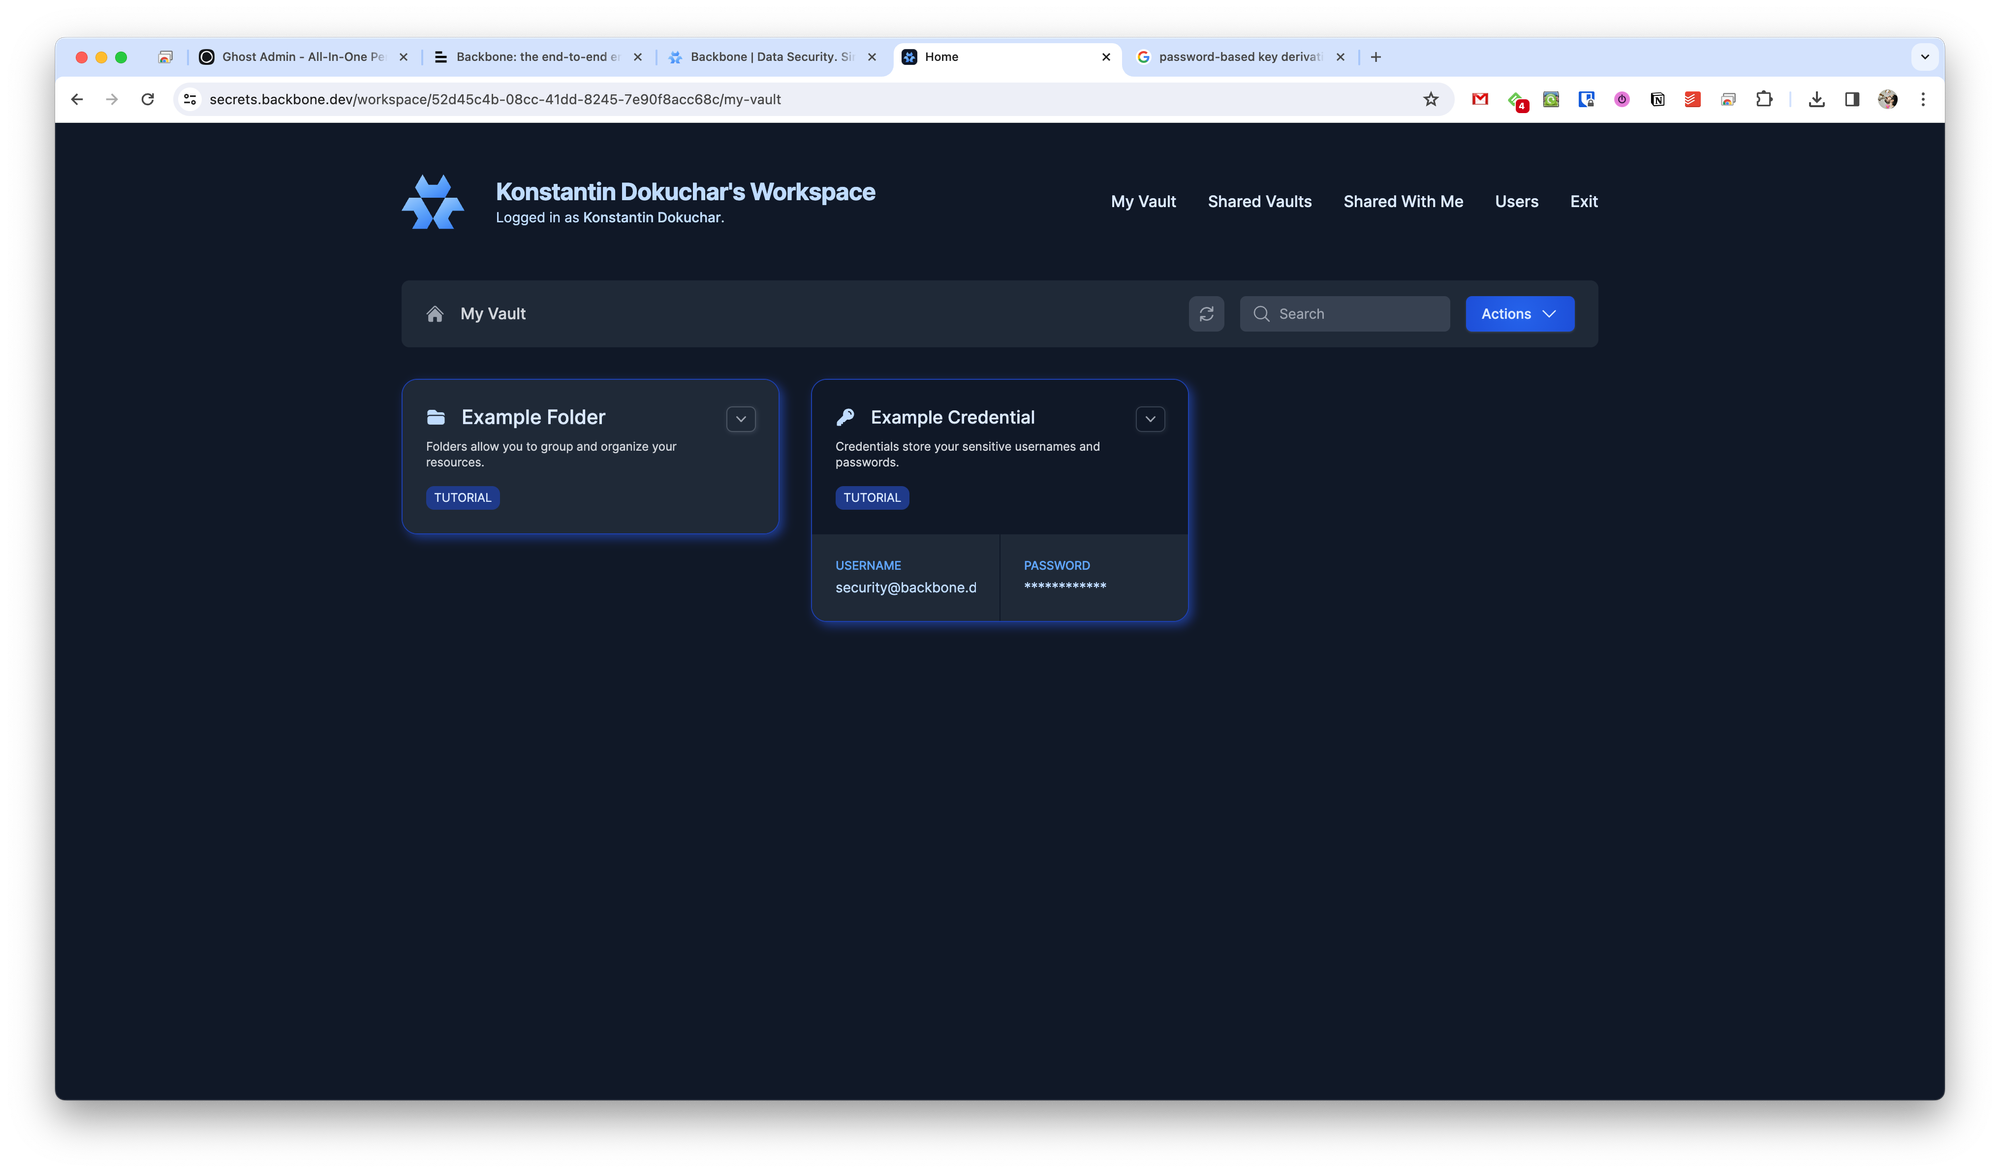Click the Backbone logo icon
This screenshot has height=1173, width=2000.
(x=432, y=202)
